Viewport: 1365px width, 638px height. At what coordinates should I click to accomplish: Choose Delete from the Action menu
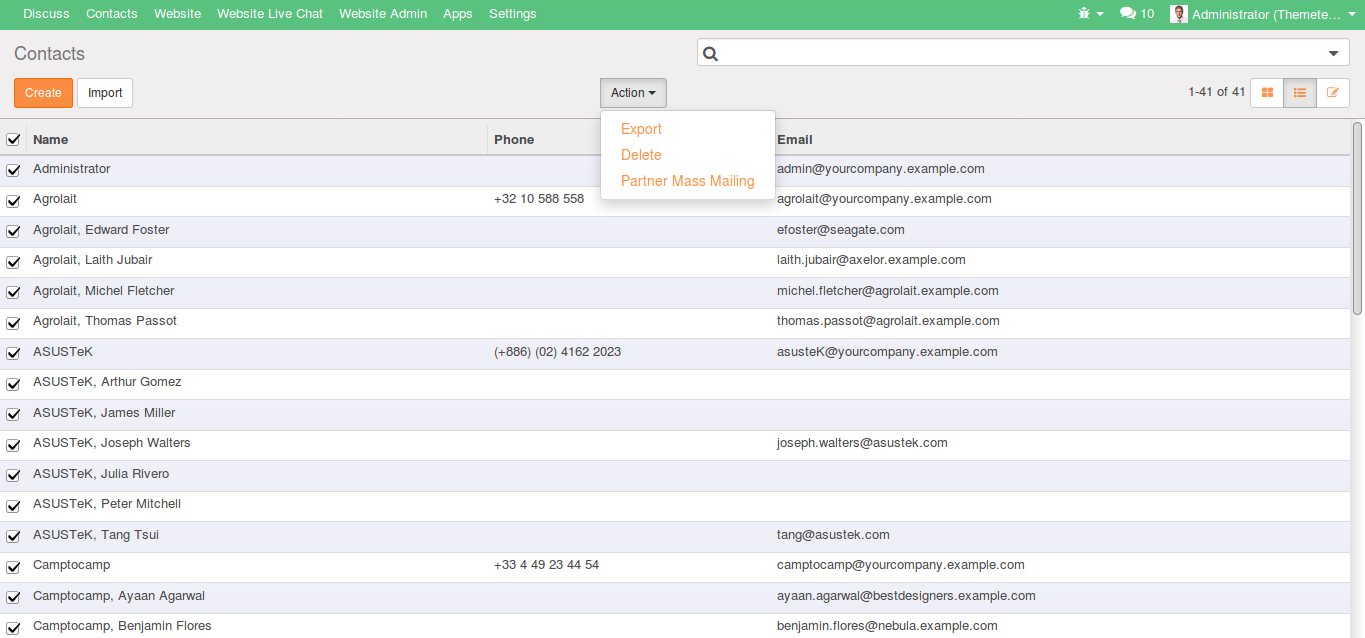641,155
